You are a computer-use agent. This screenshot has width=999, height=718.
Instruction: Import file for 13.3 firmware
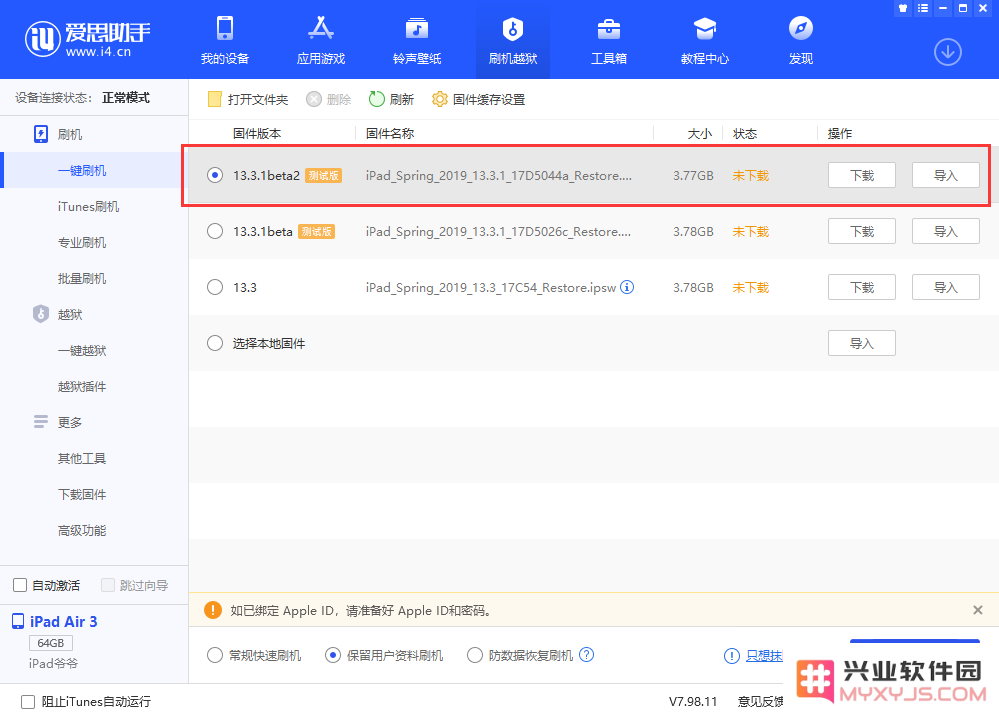click(x=945, y=287)
